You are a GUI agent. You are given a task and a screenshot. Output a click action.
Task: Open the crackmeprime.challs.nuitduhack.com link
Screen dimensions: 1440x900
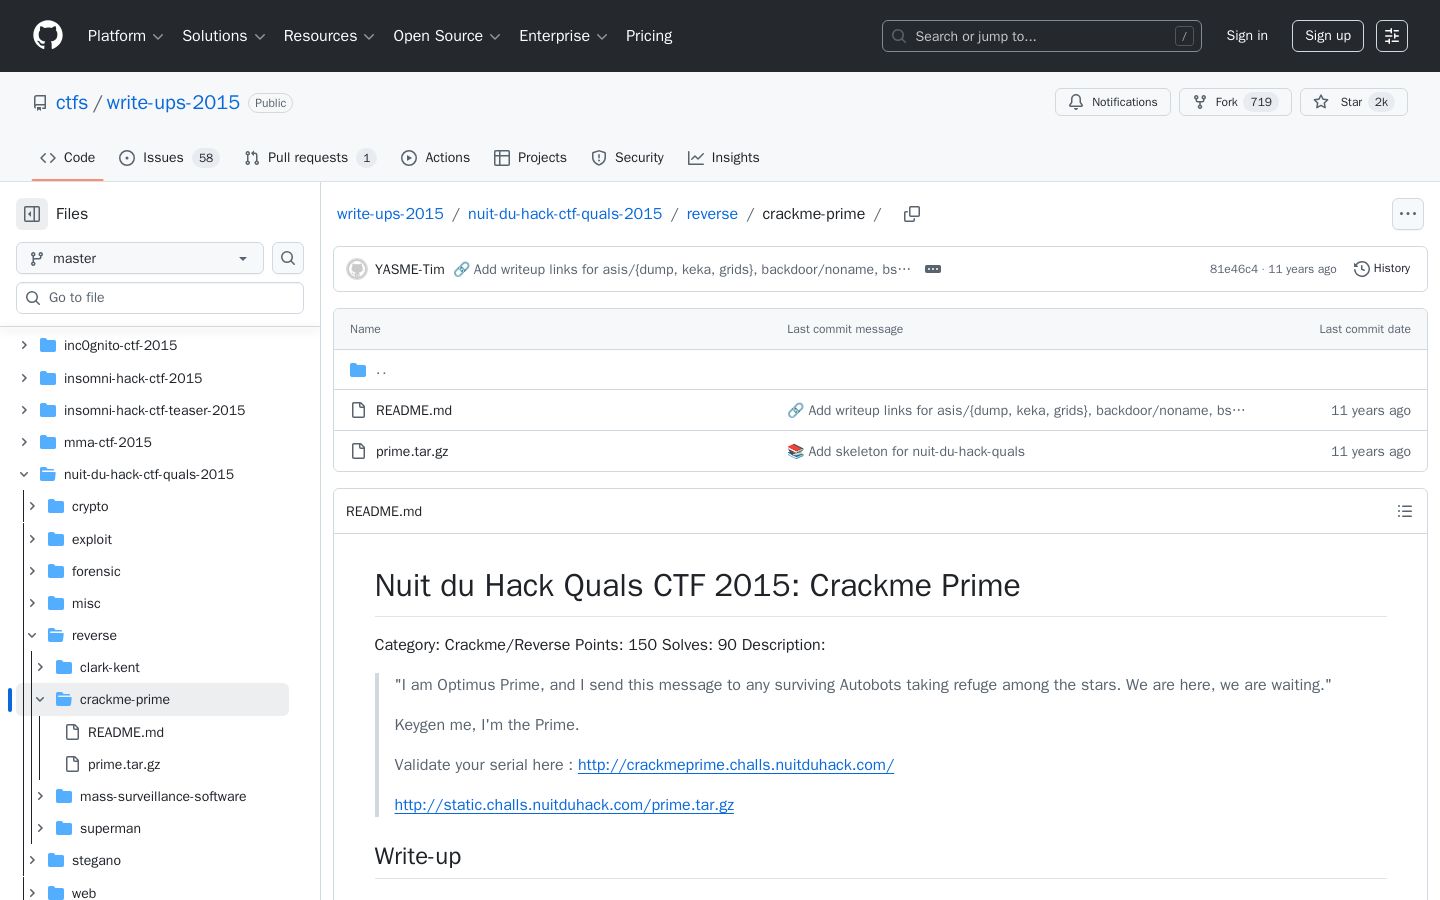coord(736,765)
